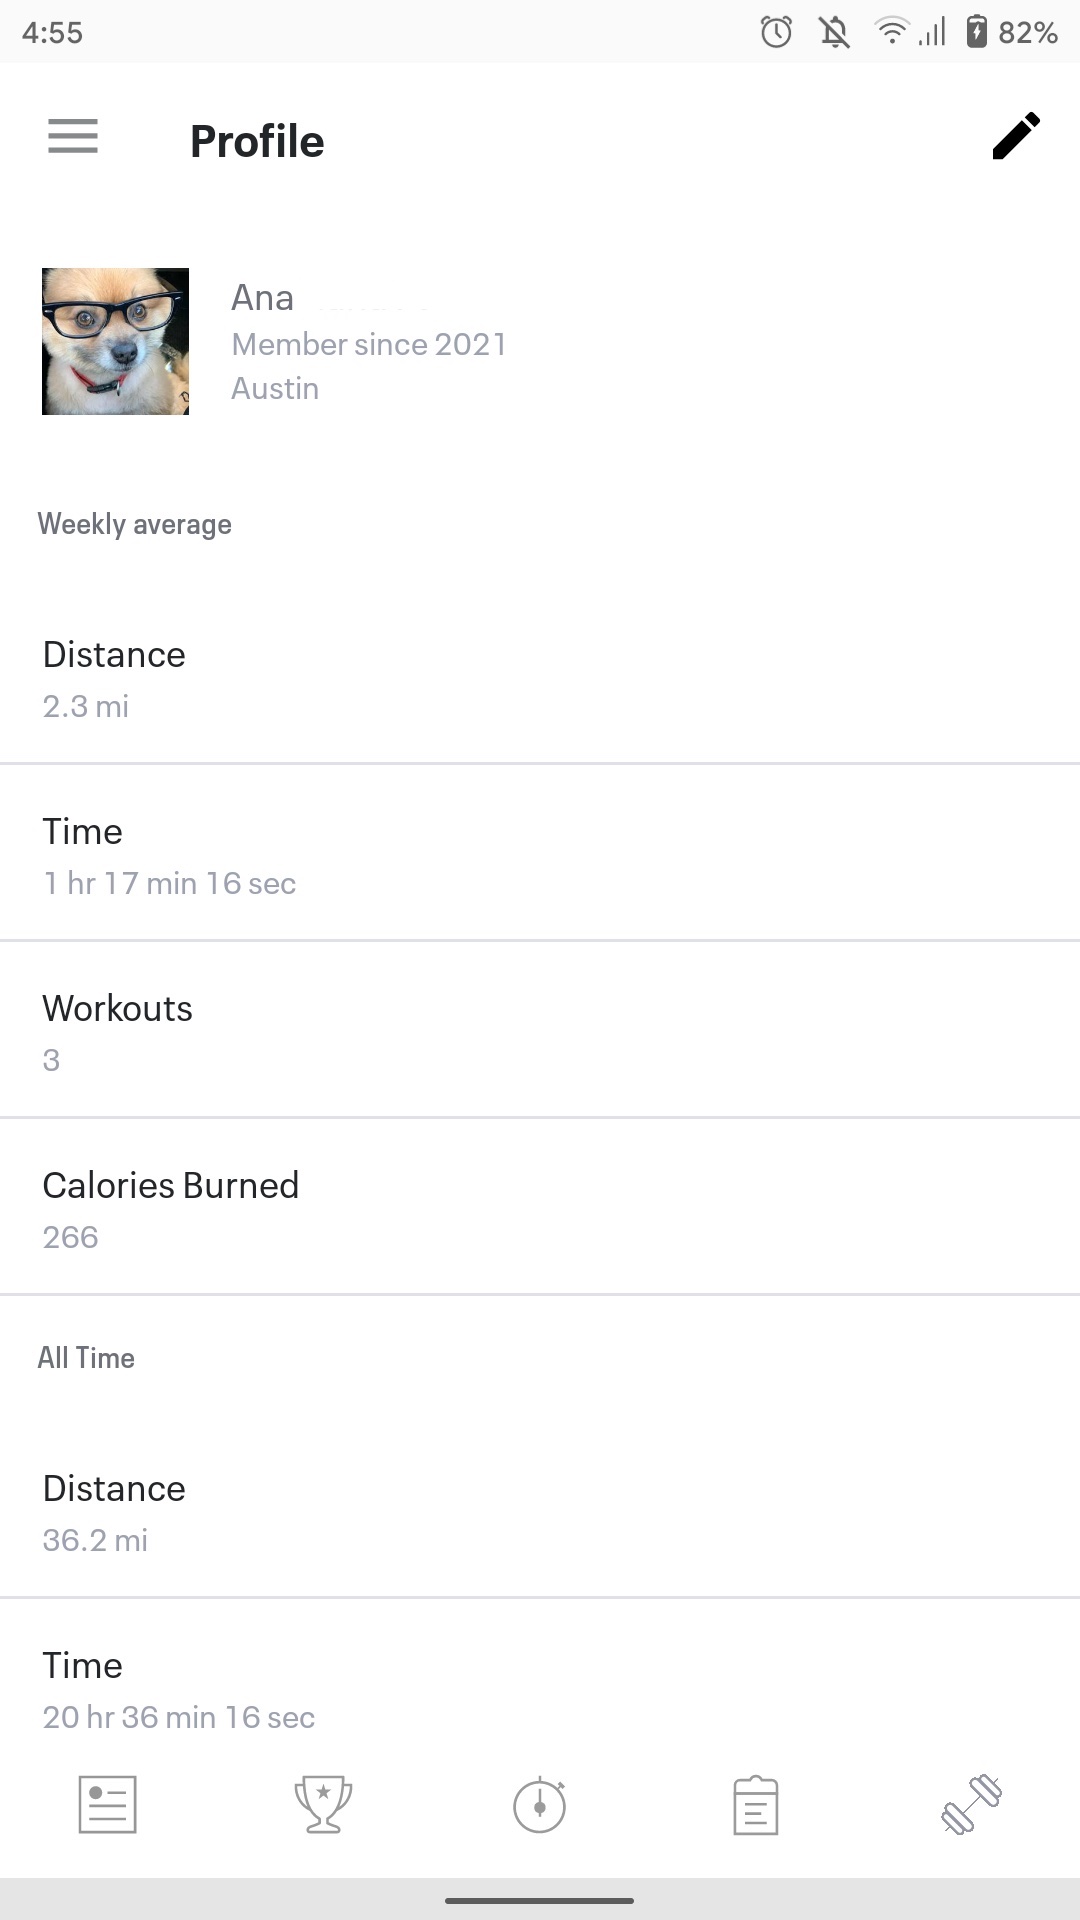1080x1920 pixels.
Task: Tap the battery indicator icon
Action: click(x=977, y=33)
